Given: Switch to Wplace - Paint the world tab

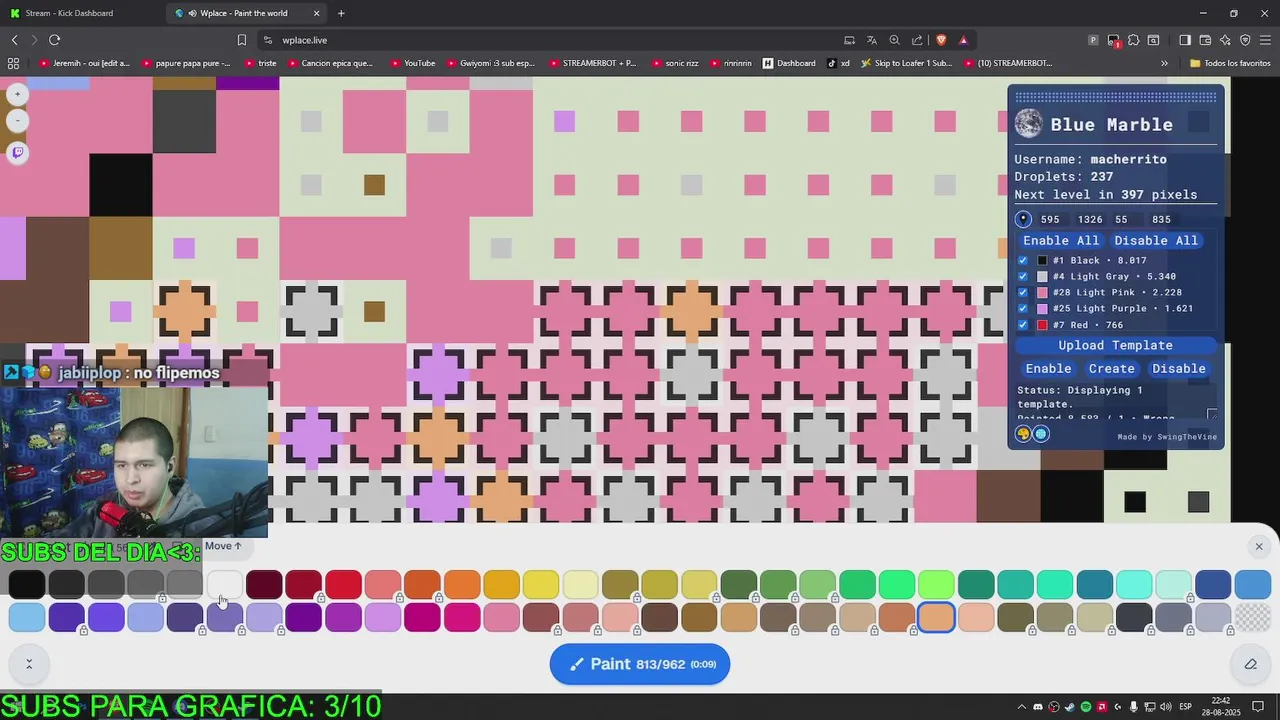Looking at the screenshot, I should [x=245, y=13].
